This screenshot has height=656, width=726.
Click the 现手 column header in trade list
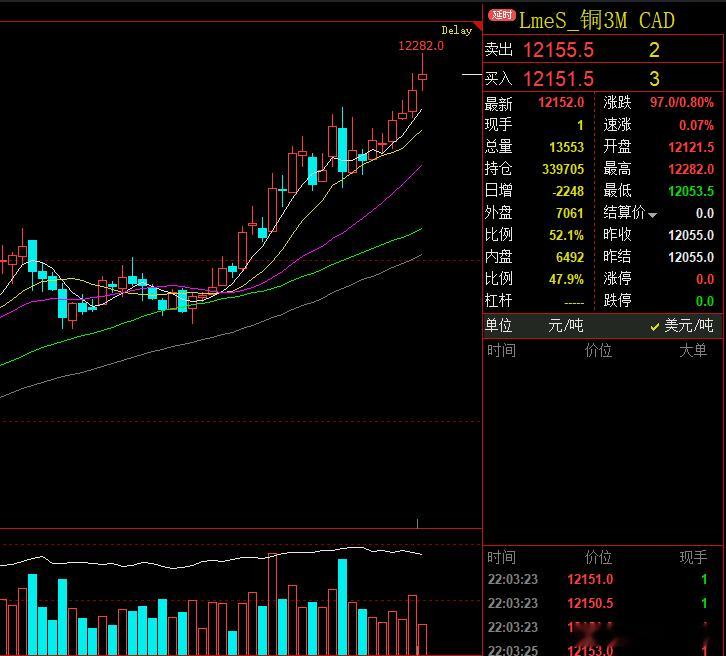point(693,557)
